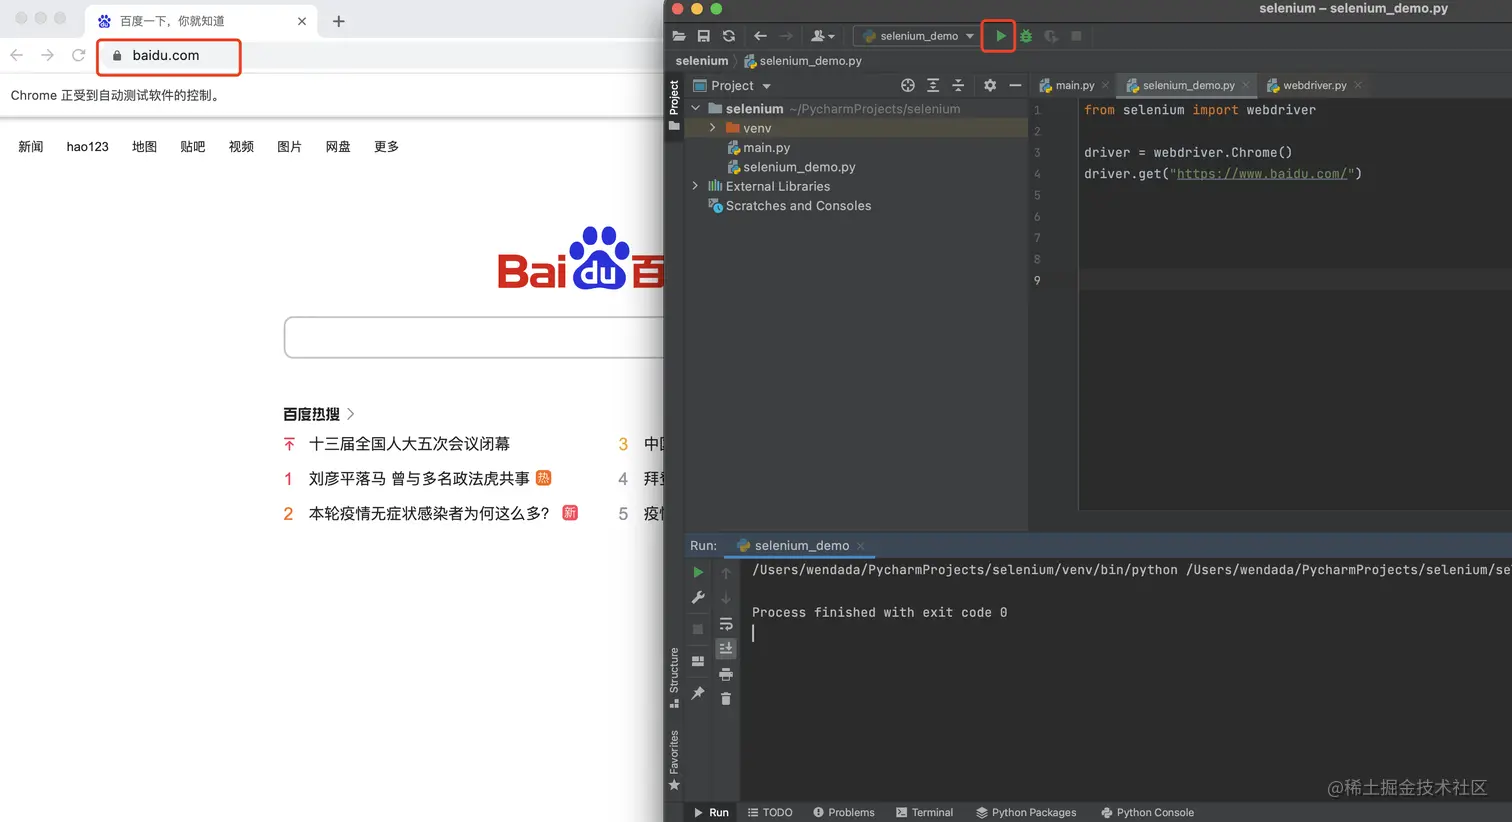Click the green Debug bug icon
This screenshot has width=1512, height=822.
pos(1026,36)
